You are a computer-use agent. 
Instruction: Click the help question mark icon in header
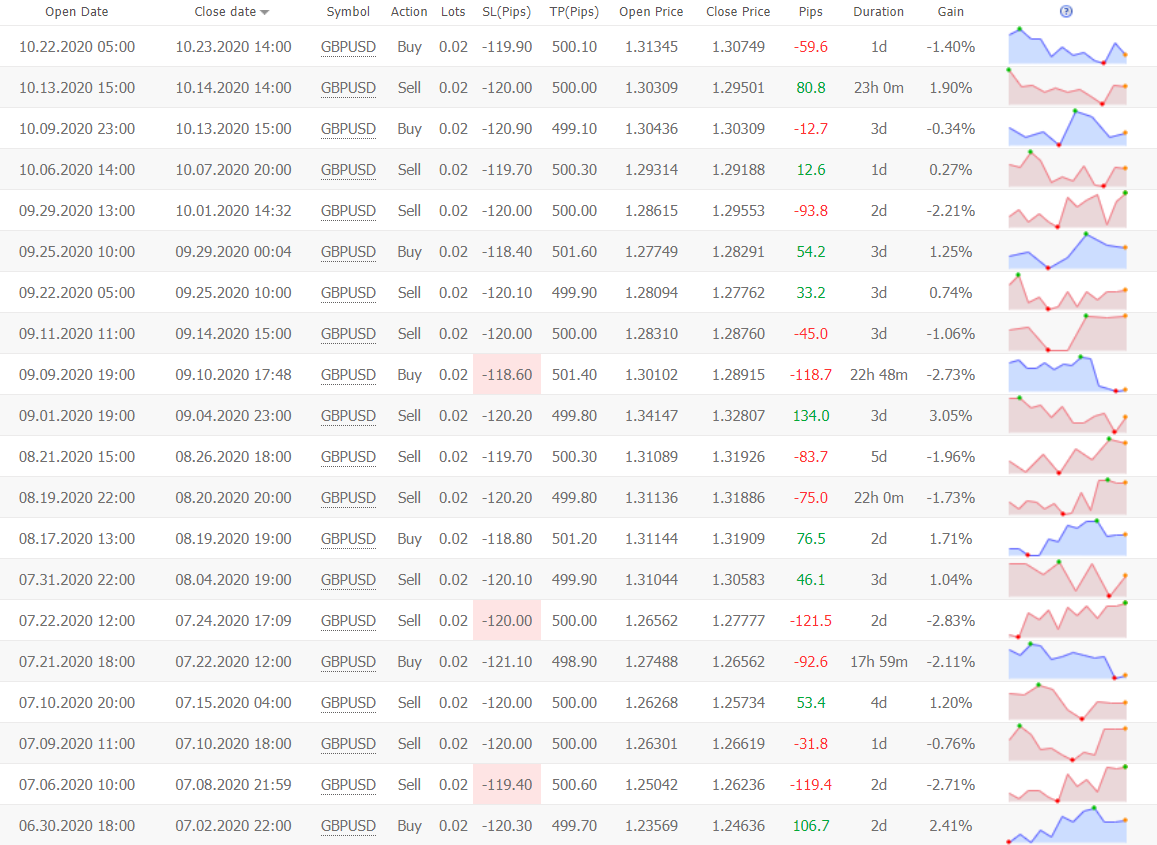tap(1066, 12)
